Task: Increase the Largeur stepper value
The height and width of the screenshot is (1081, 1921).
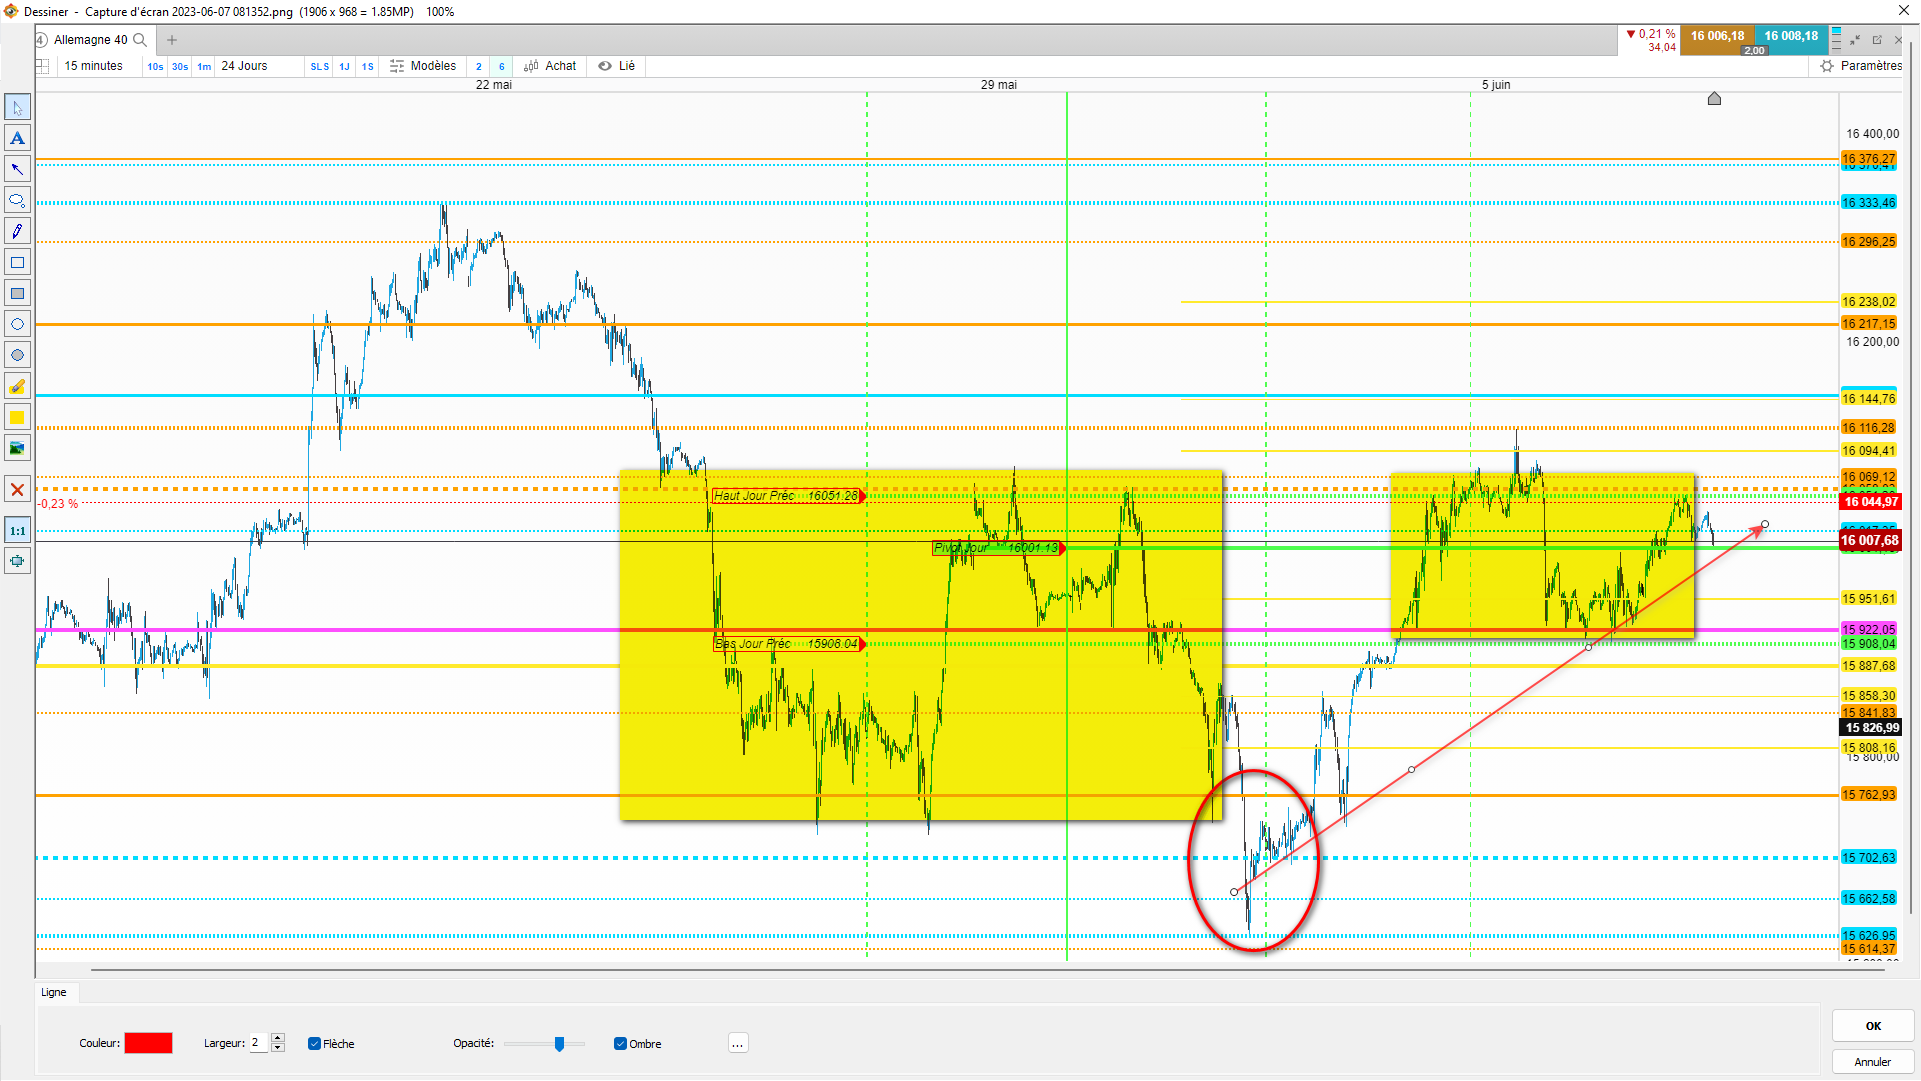Action: point(278,1038)
